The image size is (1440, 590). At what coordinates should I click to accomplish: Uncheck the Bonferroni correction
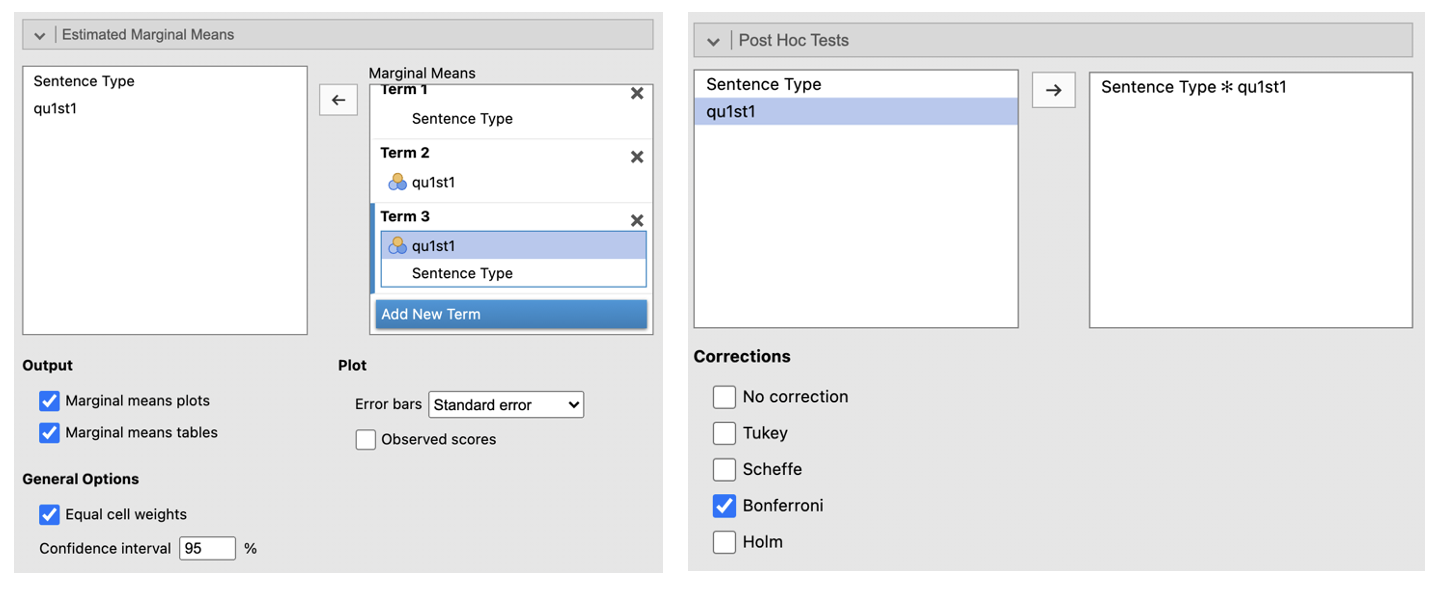tap(724, 506)
